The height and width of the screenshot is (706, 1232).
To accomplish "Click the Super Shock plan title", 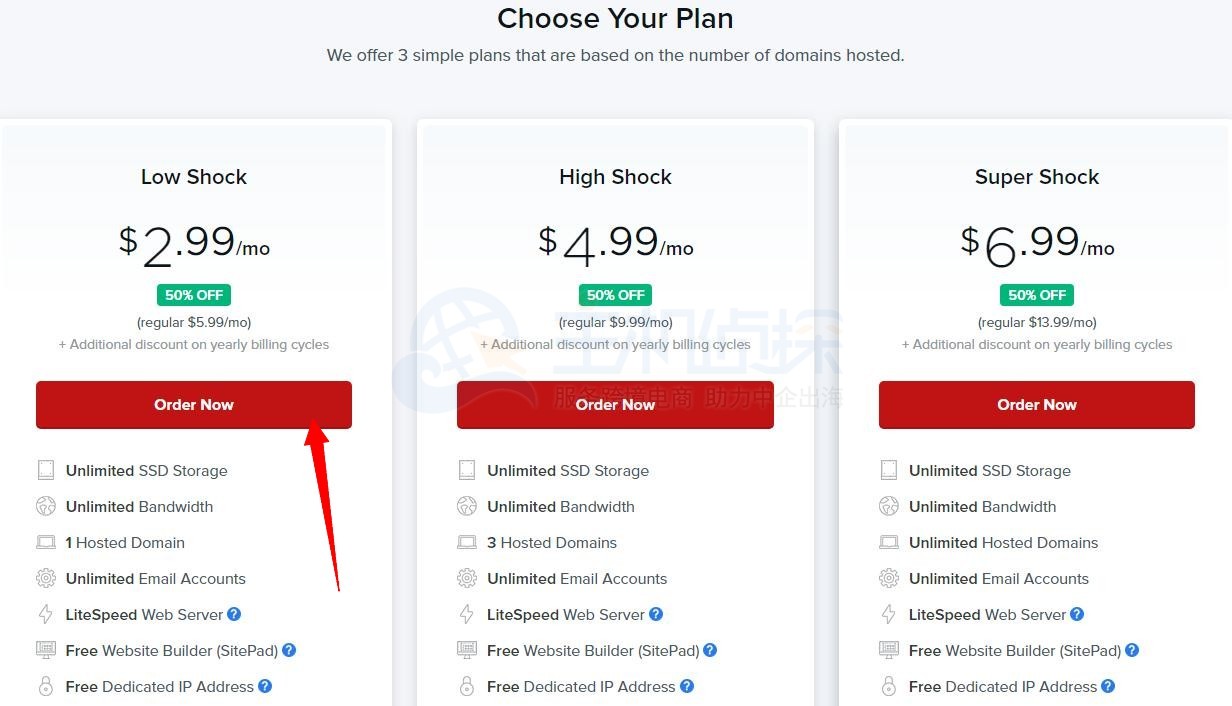I will [x=1037, y=177].
